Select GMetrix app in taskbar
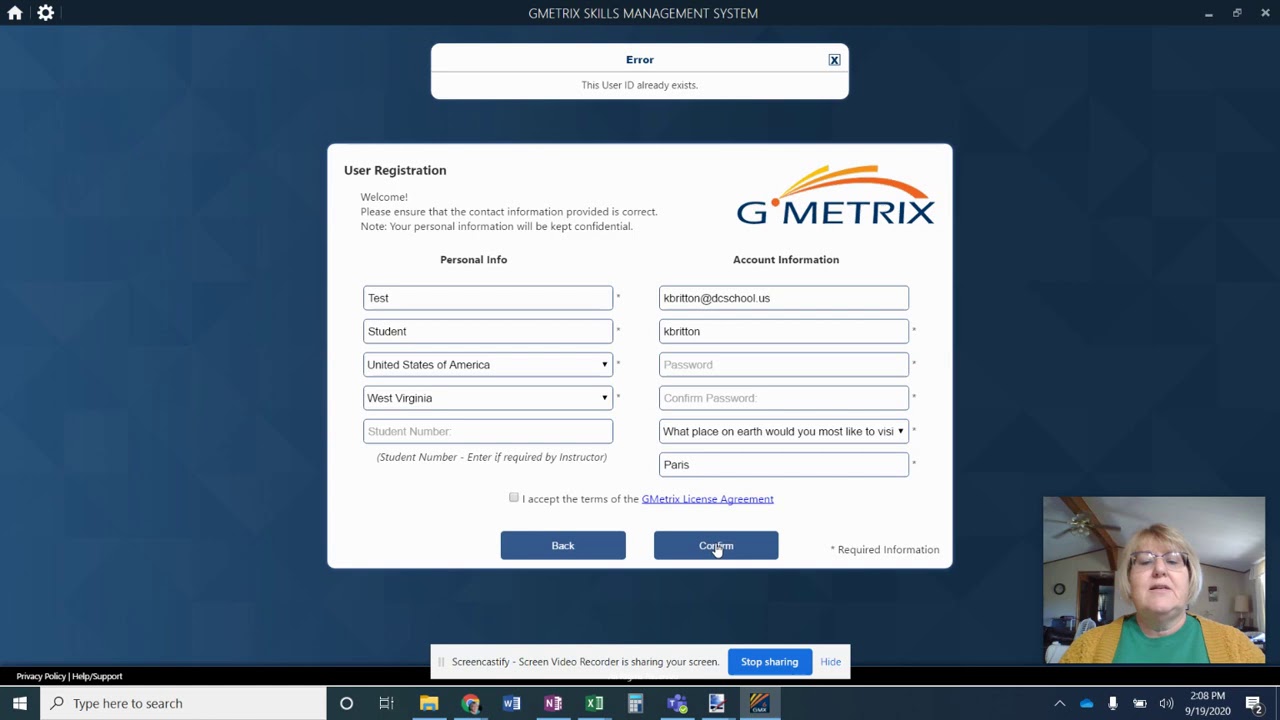This screenshot has width=1280, height=720. coord(759,703)
